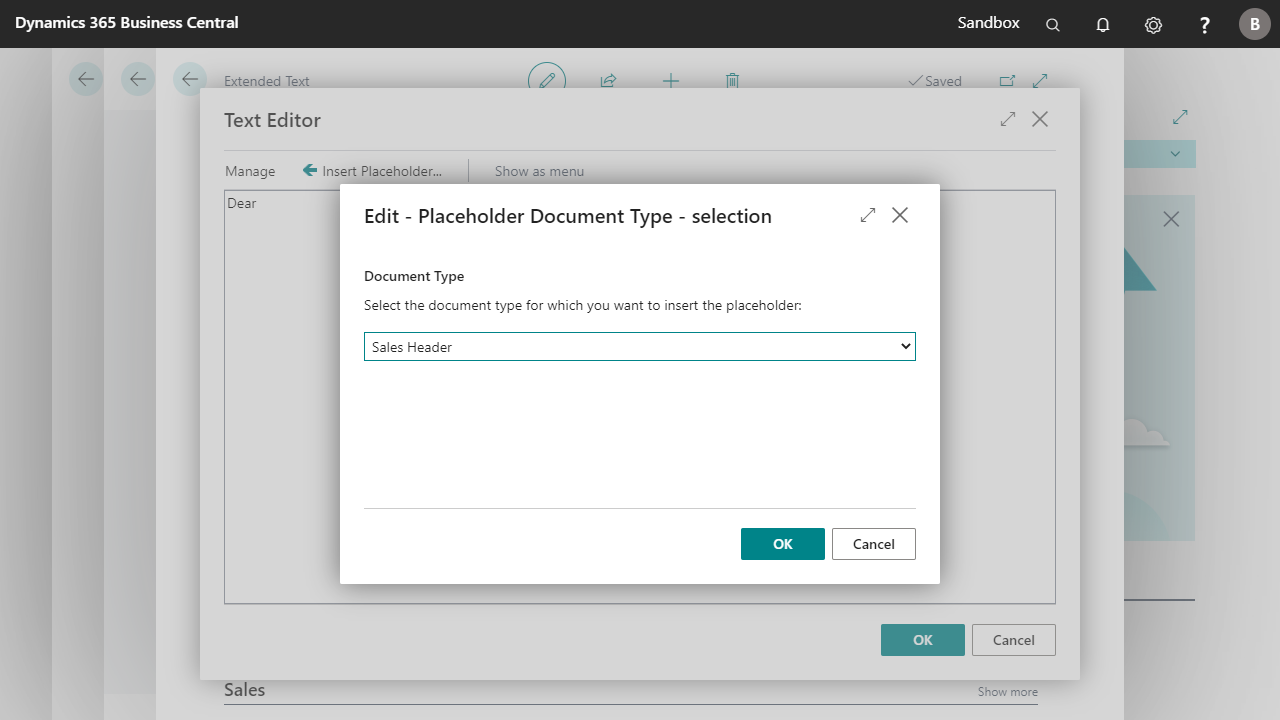Screen dimensions: 1280x720
Task: Click the plus new record icon
Action: (x=670, y=81)
